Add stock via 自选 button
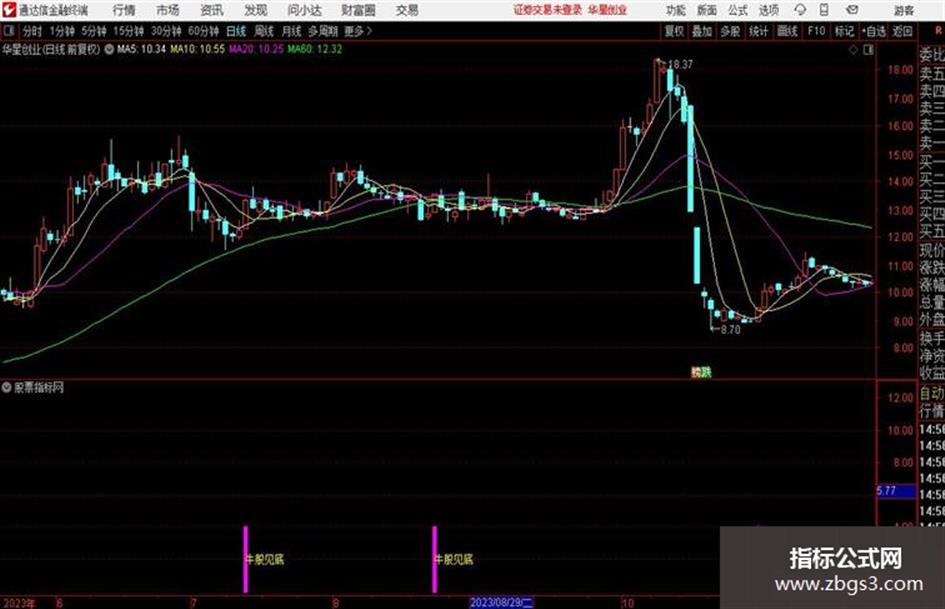The image size is (945, 609). point(874,31)
